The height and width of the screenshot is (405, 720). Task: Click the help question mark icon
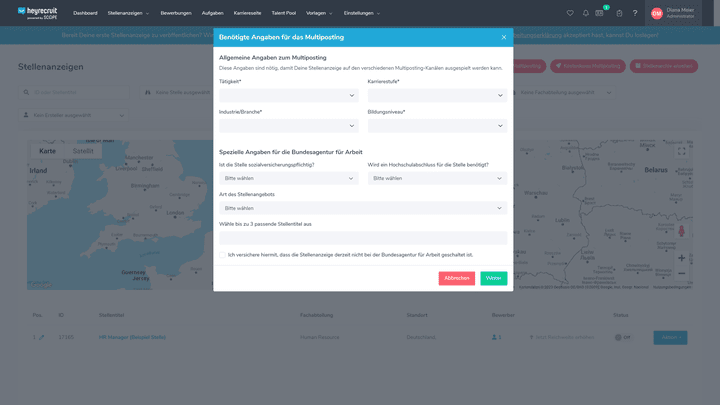635,13
